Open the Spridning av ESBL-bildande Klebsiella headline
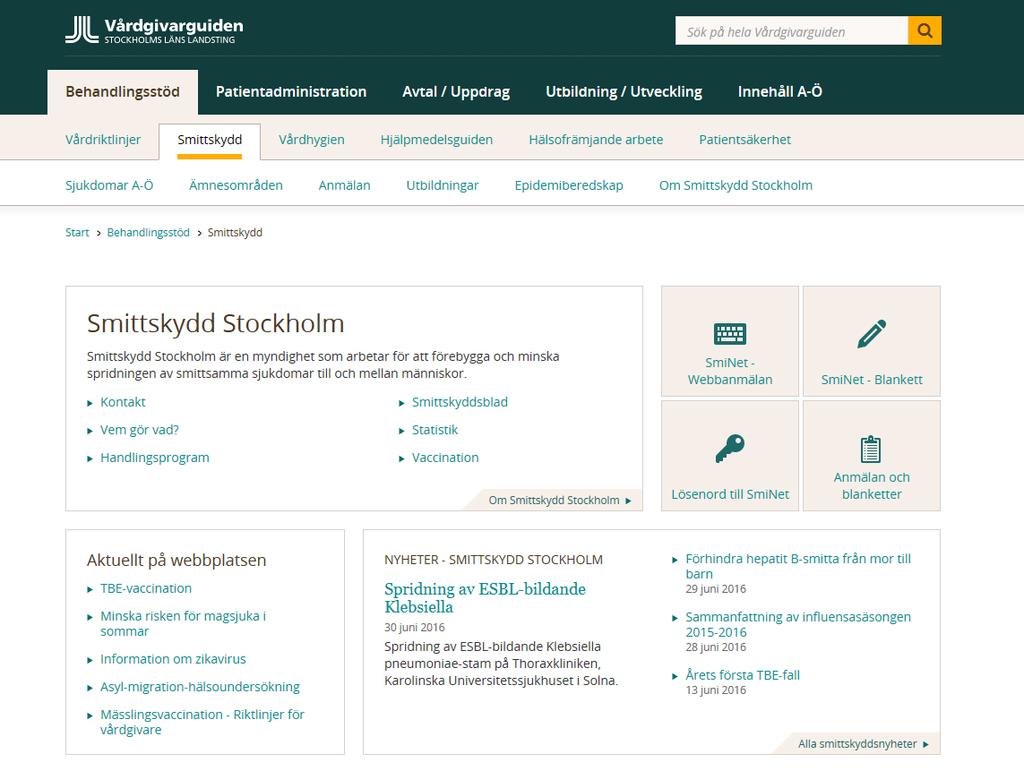Viewport: 1024px width, 771px height. [485, 598]
